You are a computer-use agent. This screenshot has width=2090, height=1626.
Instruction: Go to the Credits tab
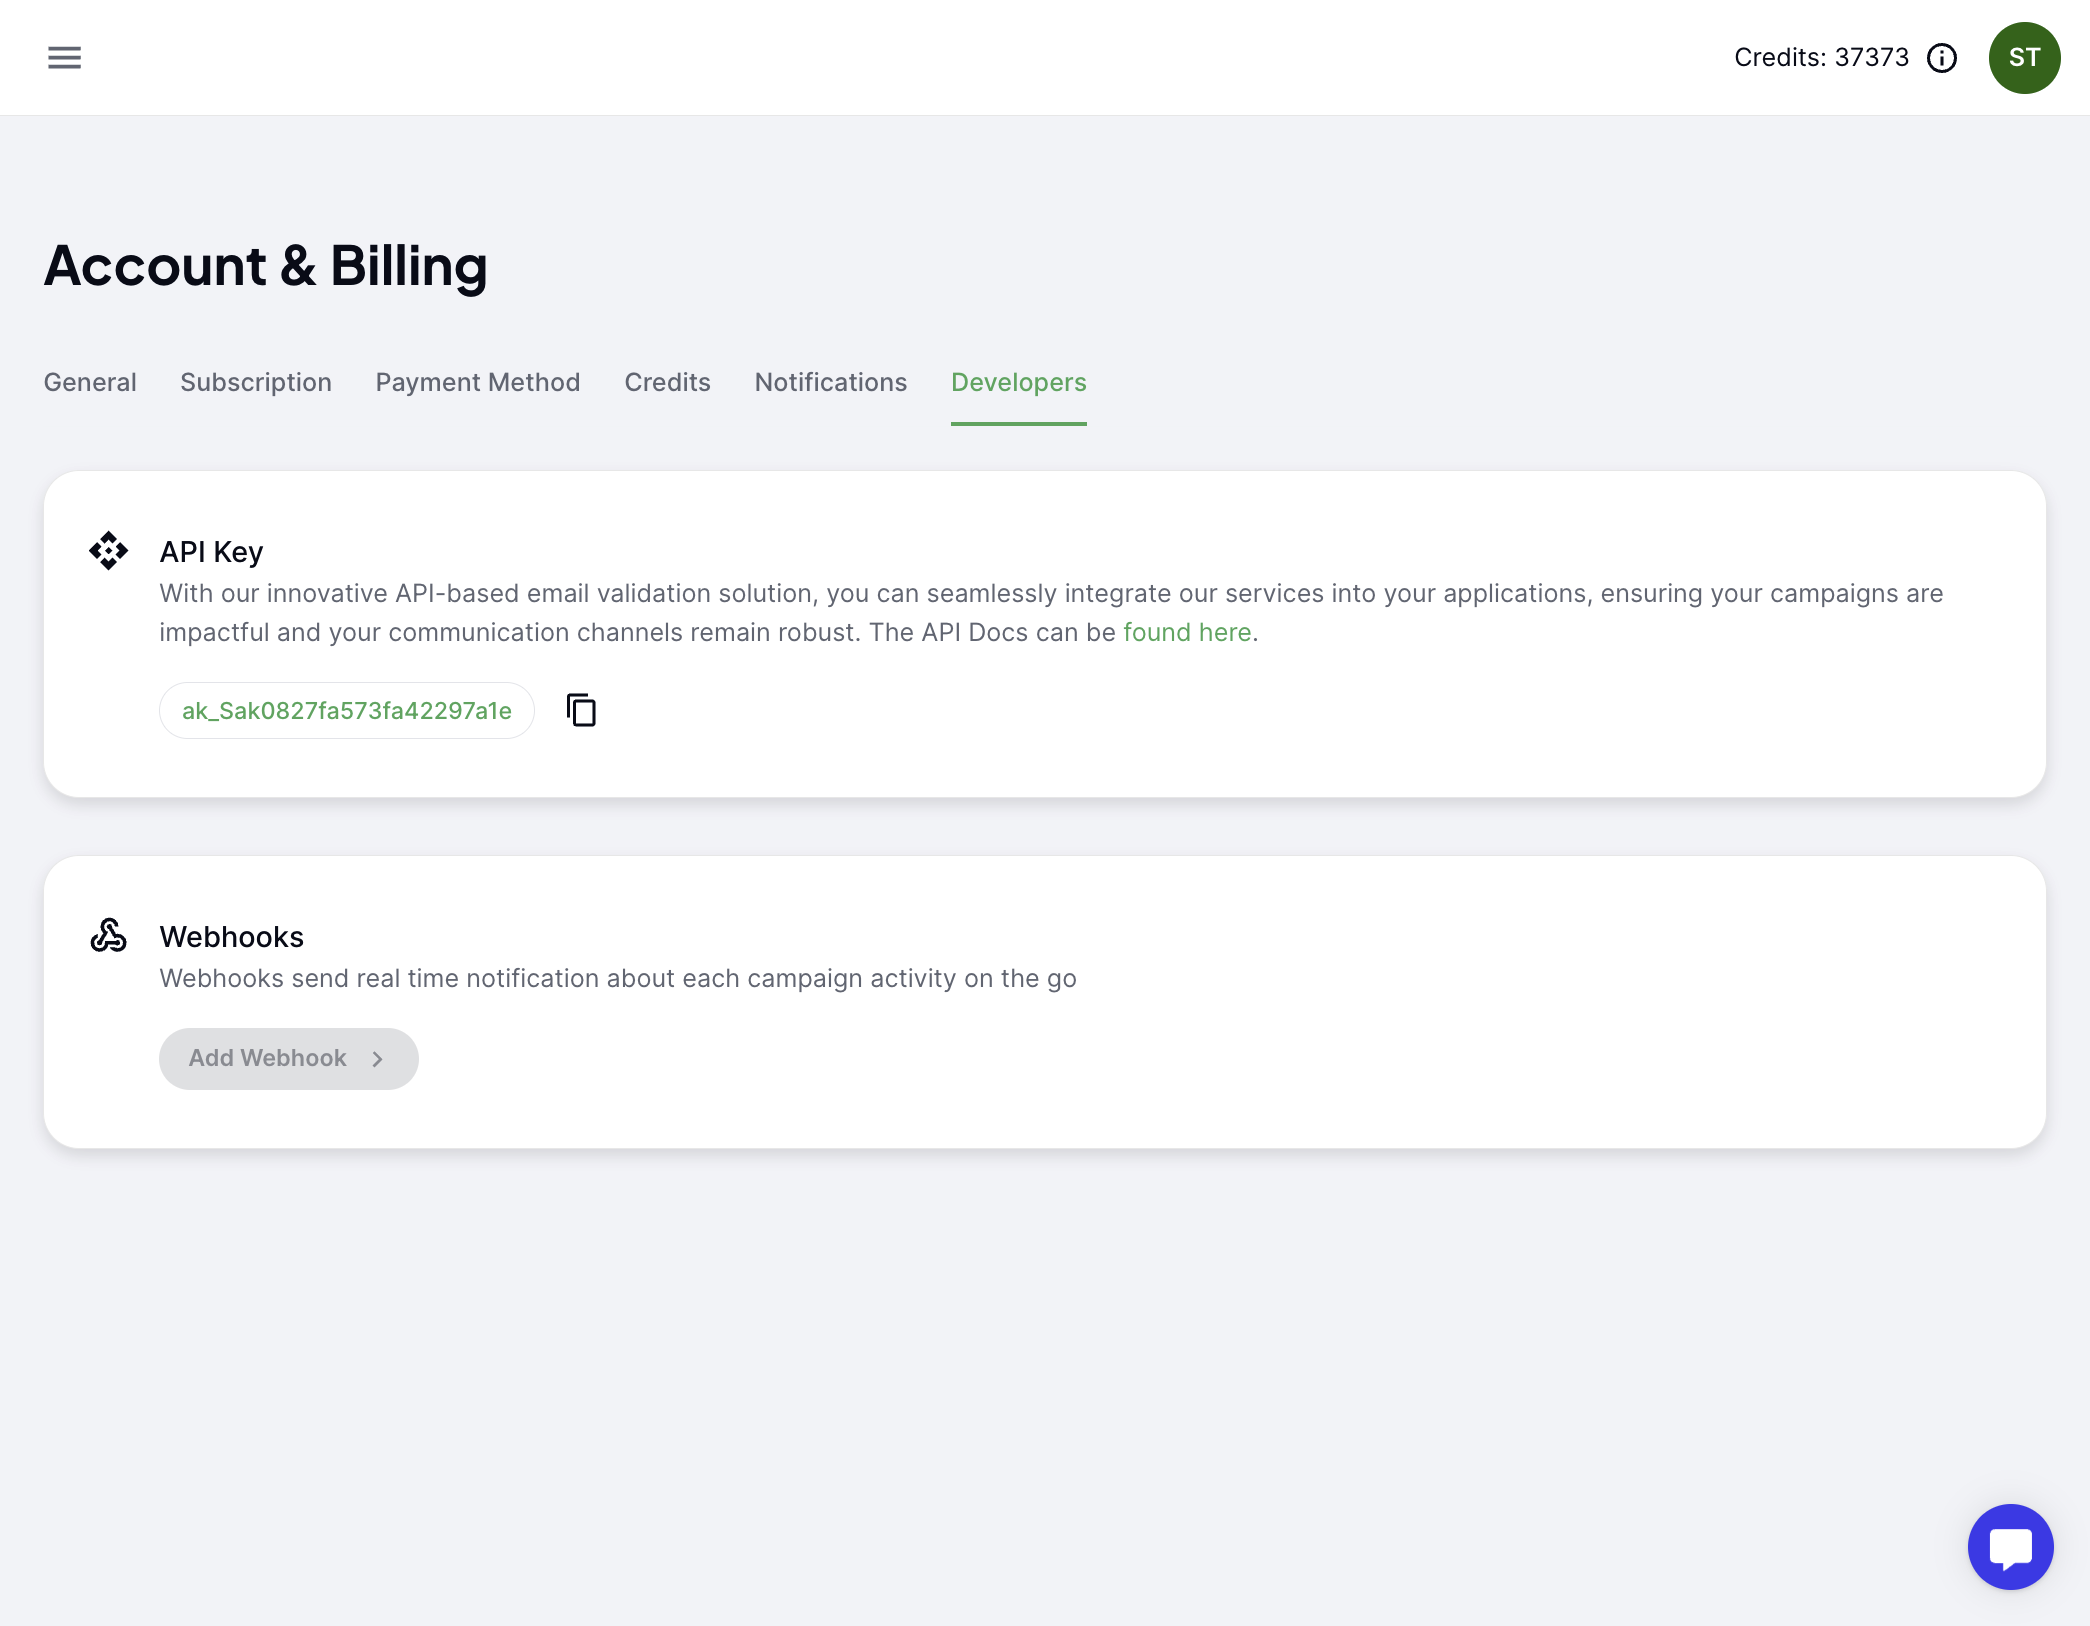point(667,382)
